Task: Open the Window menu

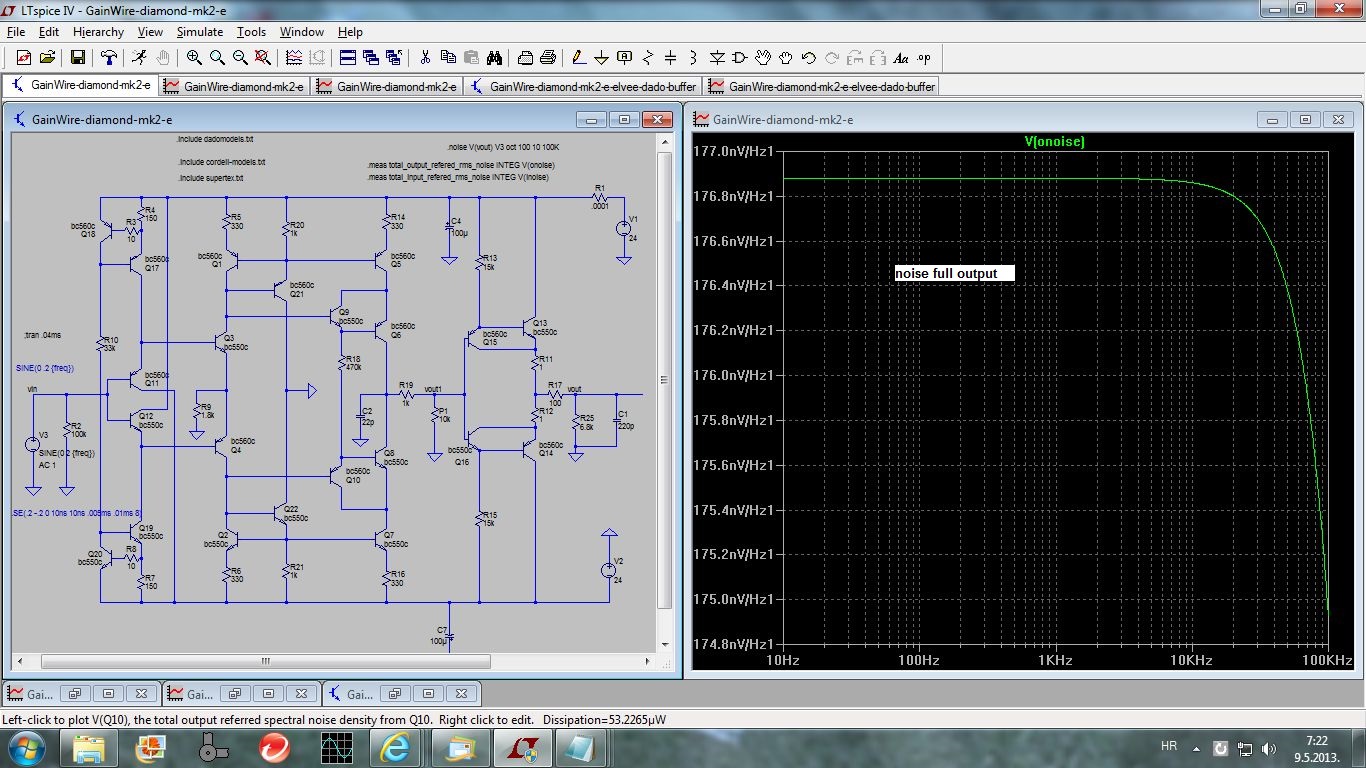Action: (302, 32)
